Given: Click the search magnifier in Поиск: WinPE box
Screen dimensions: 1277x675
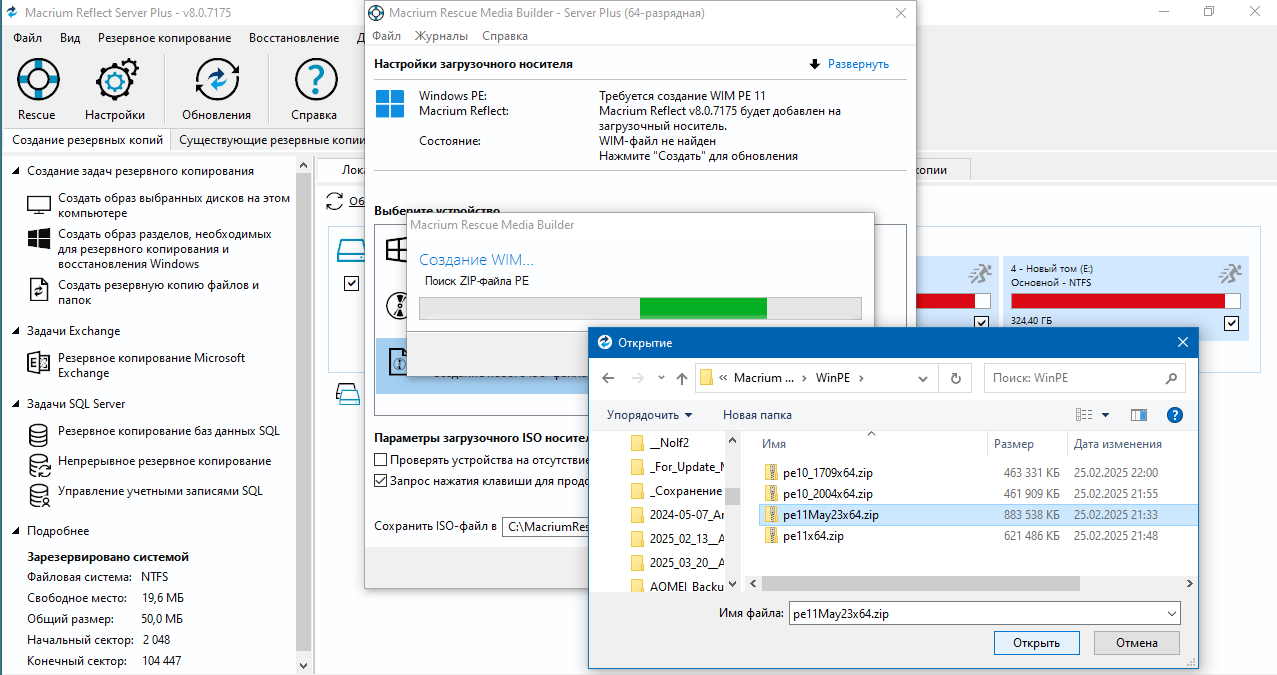Looking at the screenshot, I should (x=1171, y=379).
